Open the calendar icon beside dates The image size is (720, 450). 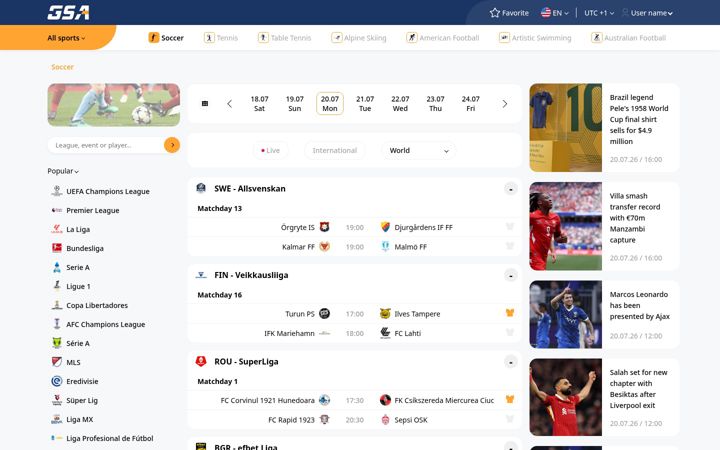tap(205, 104)
